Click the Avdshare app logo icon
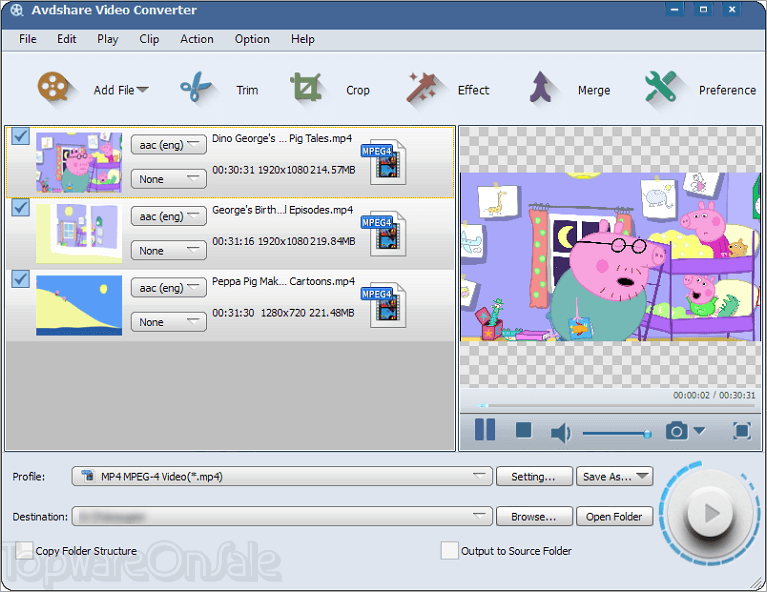767x592 pixels. (17, 10)
